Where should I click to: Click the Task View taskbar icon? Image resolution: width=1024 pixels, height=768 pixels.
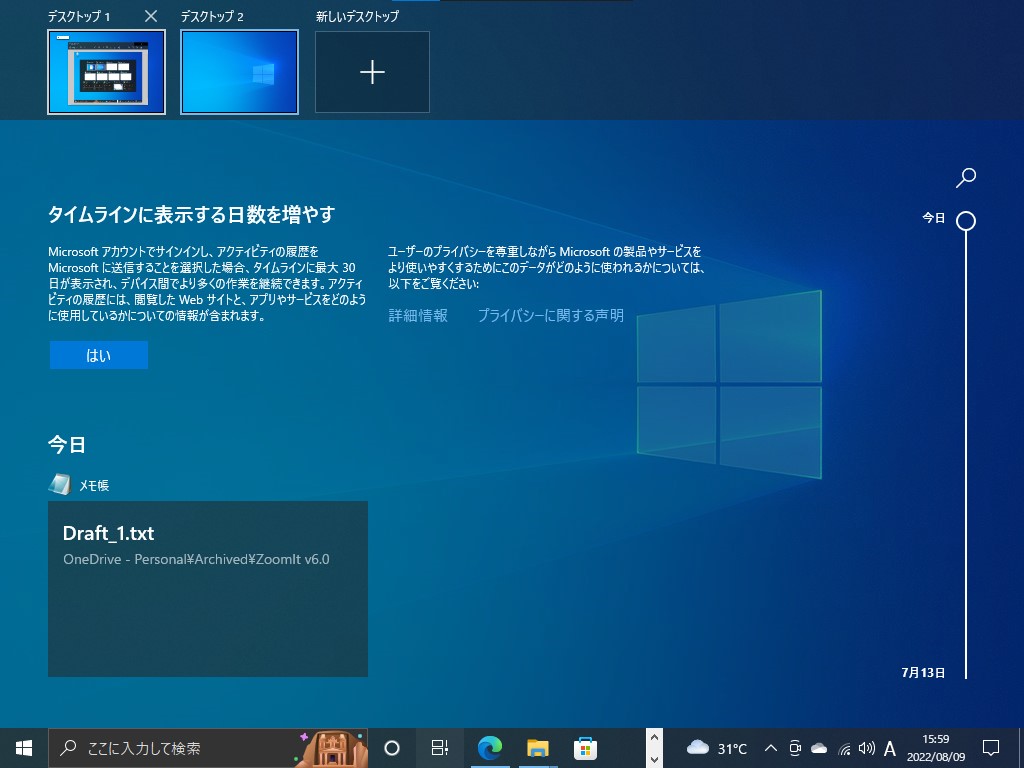coord(439,747)
